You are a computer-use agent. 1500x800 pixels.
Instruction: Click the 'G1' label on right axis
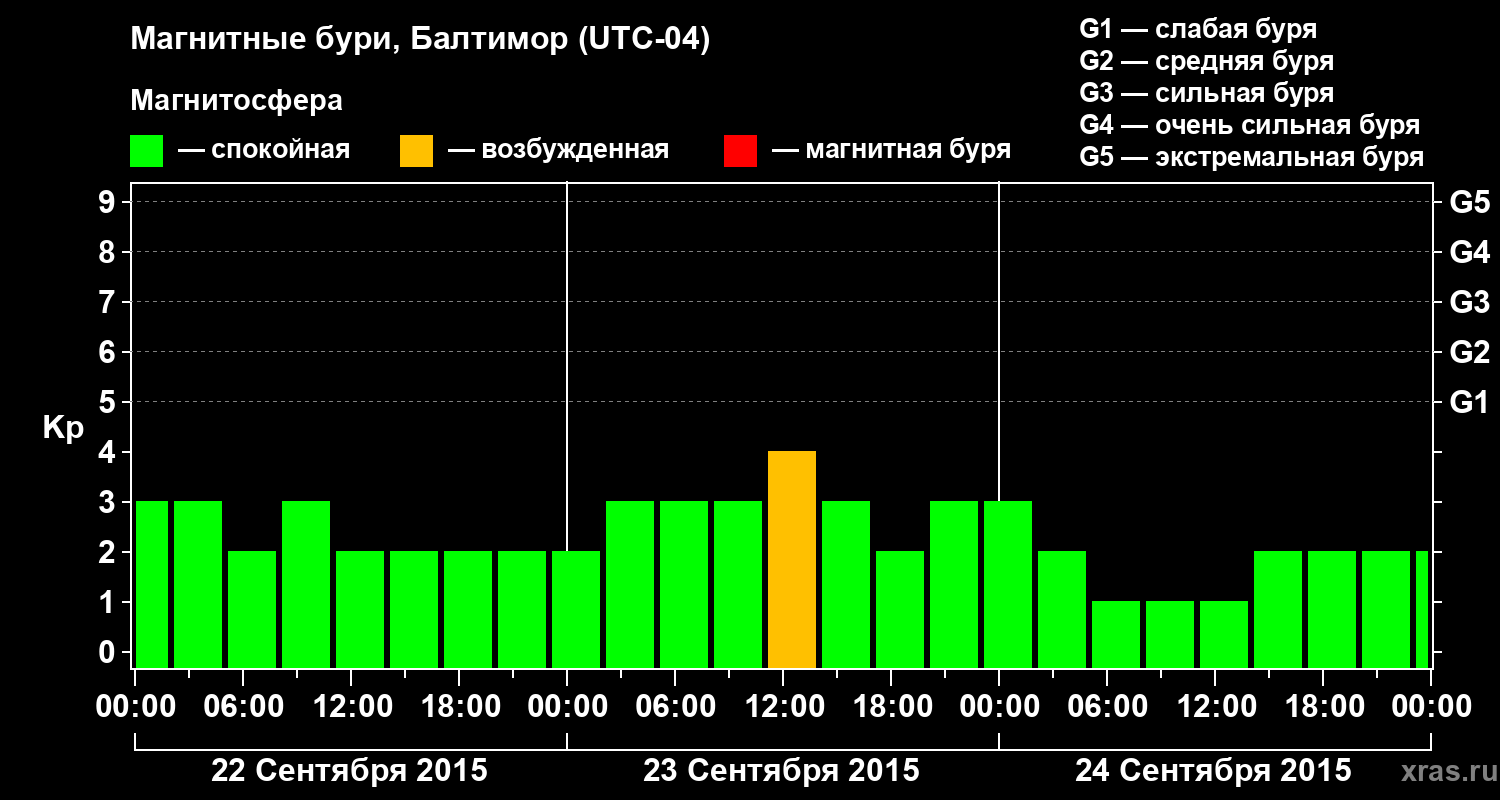tap(1470, 402)
